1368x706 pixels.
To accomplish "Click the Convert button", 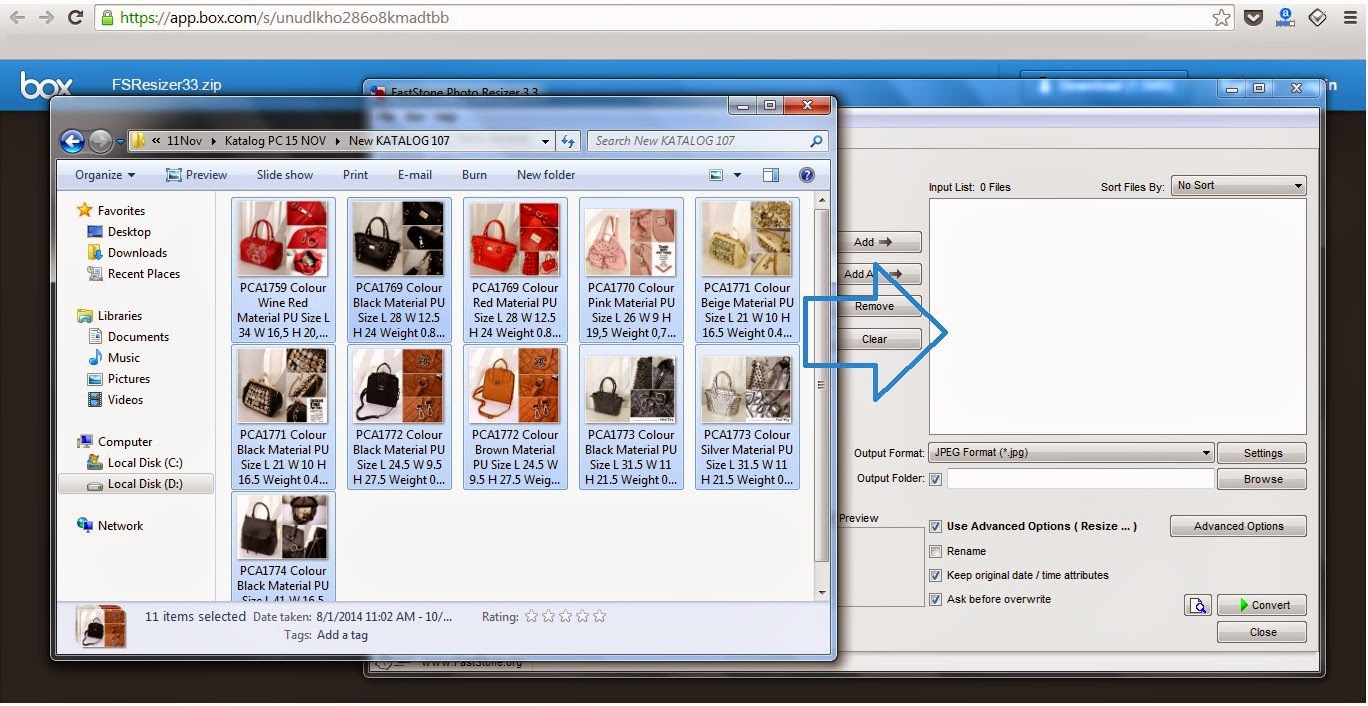I will click(x=1262, y=605).
